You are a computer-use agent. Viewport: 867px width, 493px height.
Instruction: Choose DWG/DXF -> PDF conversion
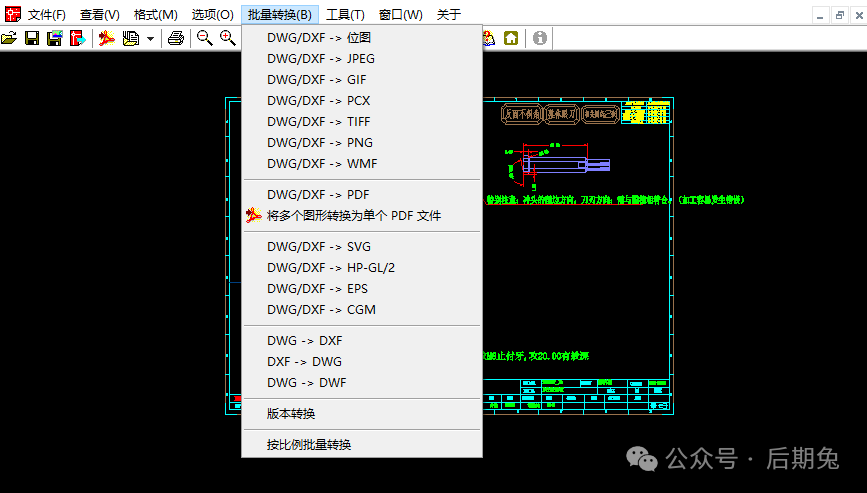[362, 195]
